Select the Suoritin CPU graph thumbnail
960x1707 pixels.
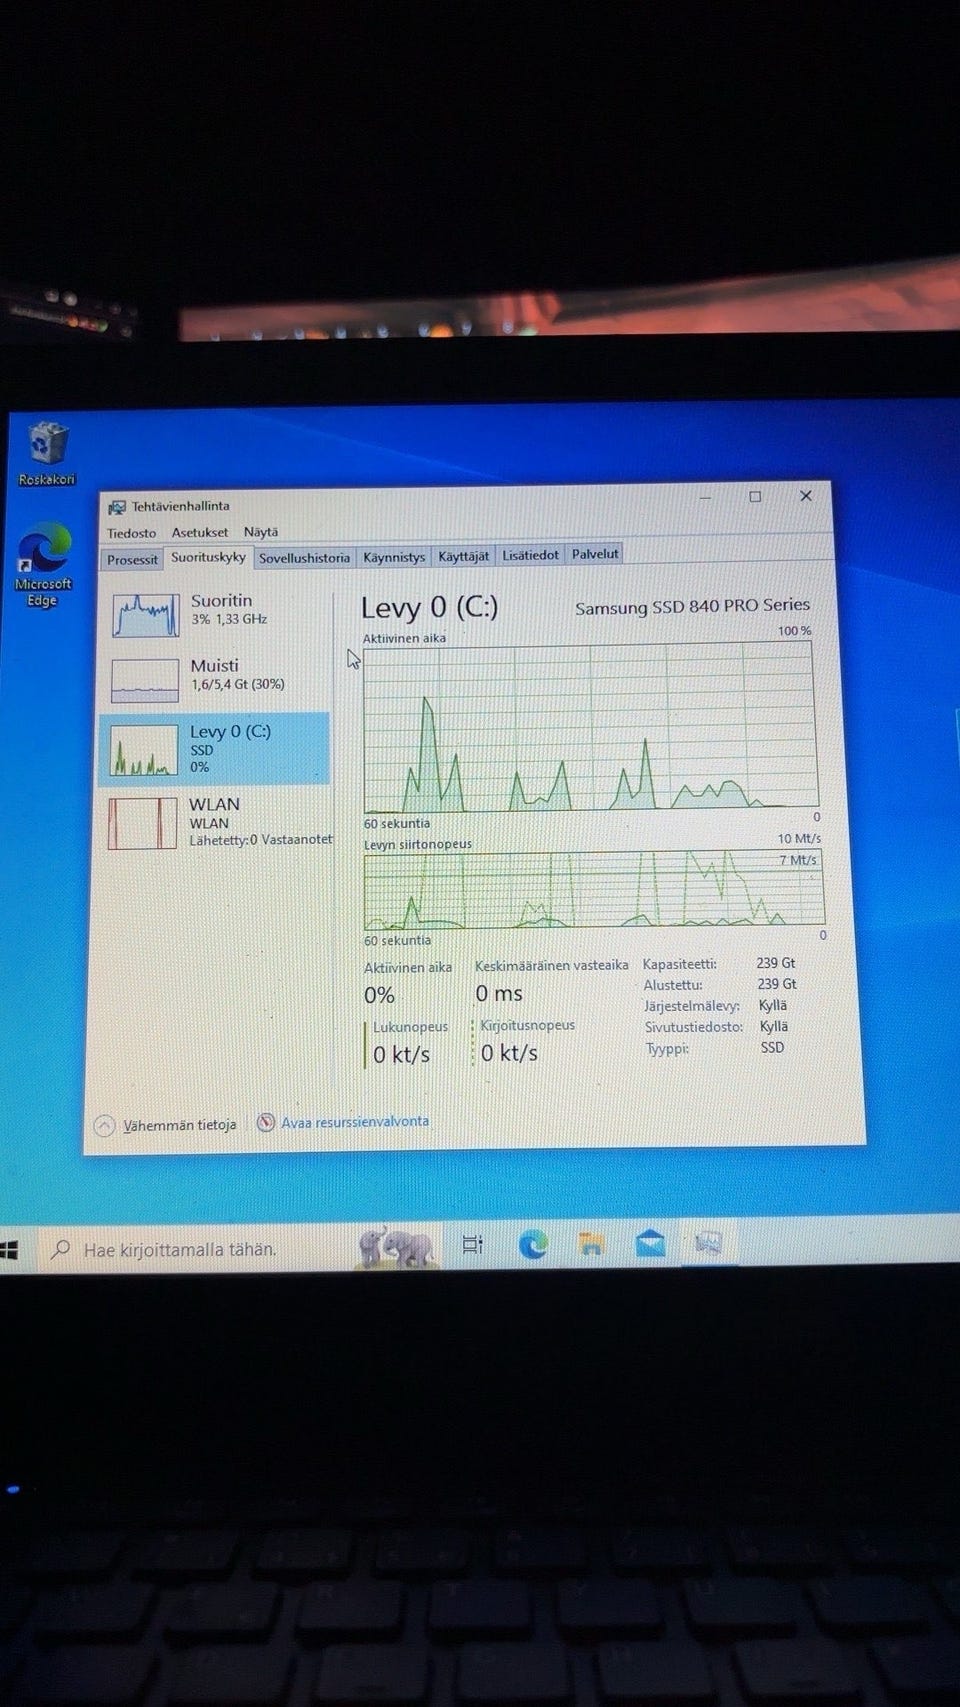click(145, 615)
